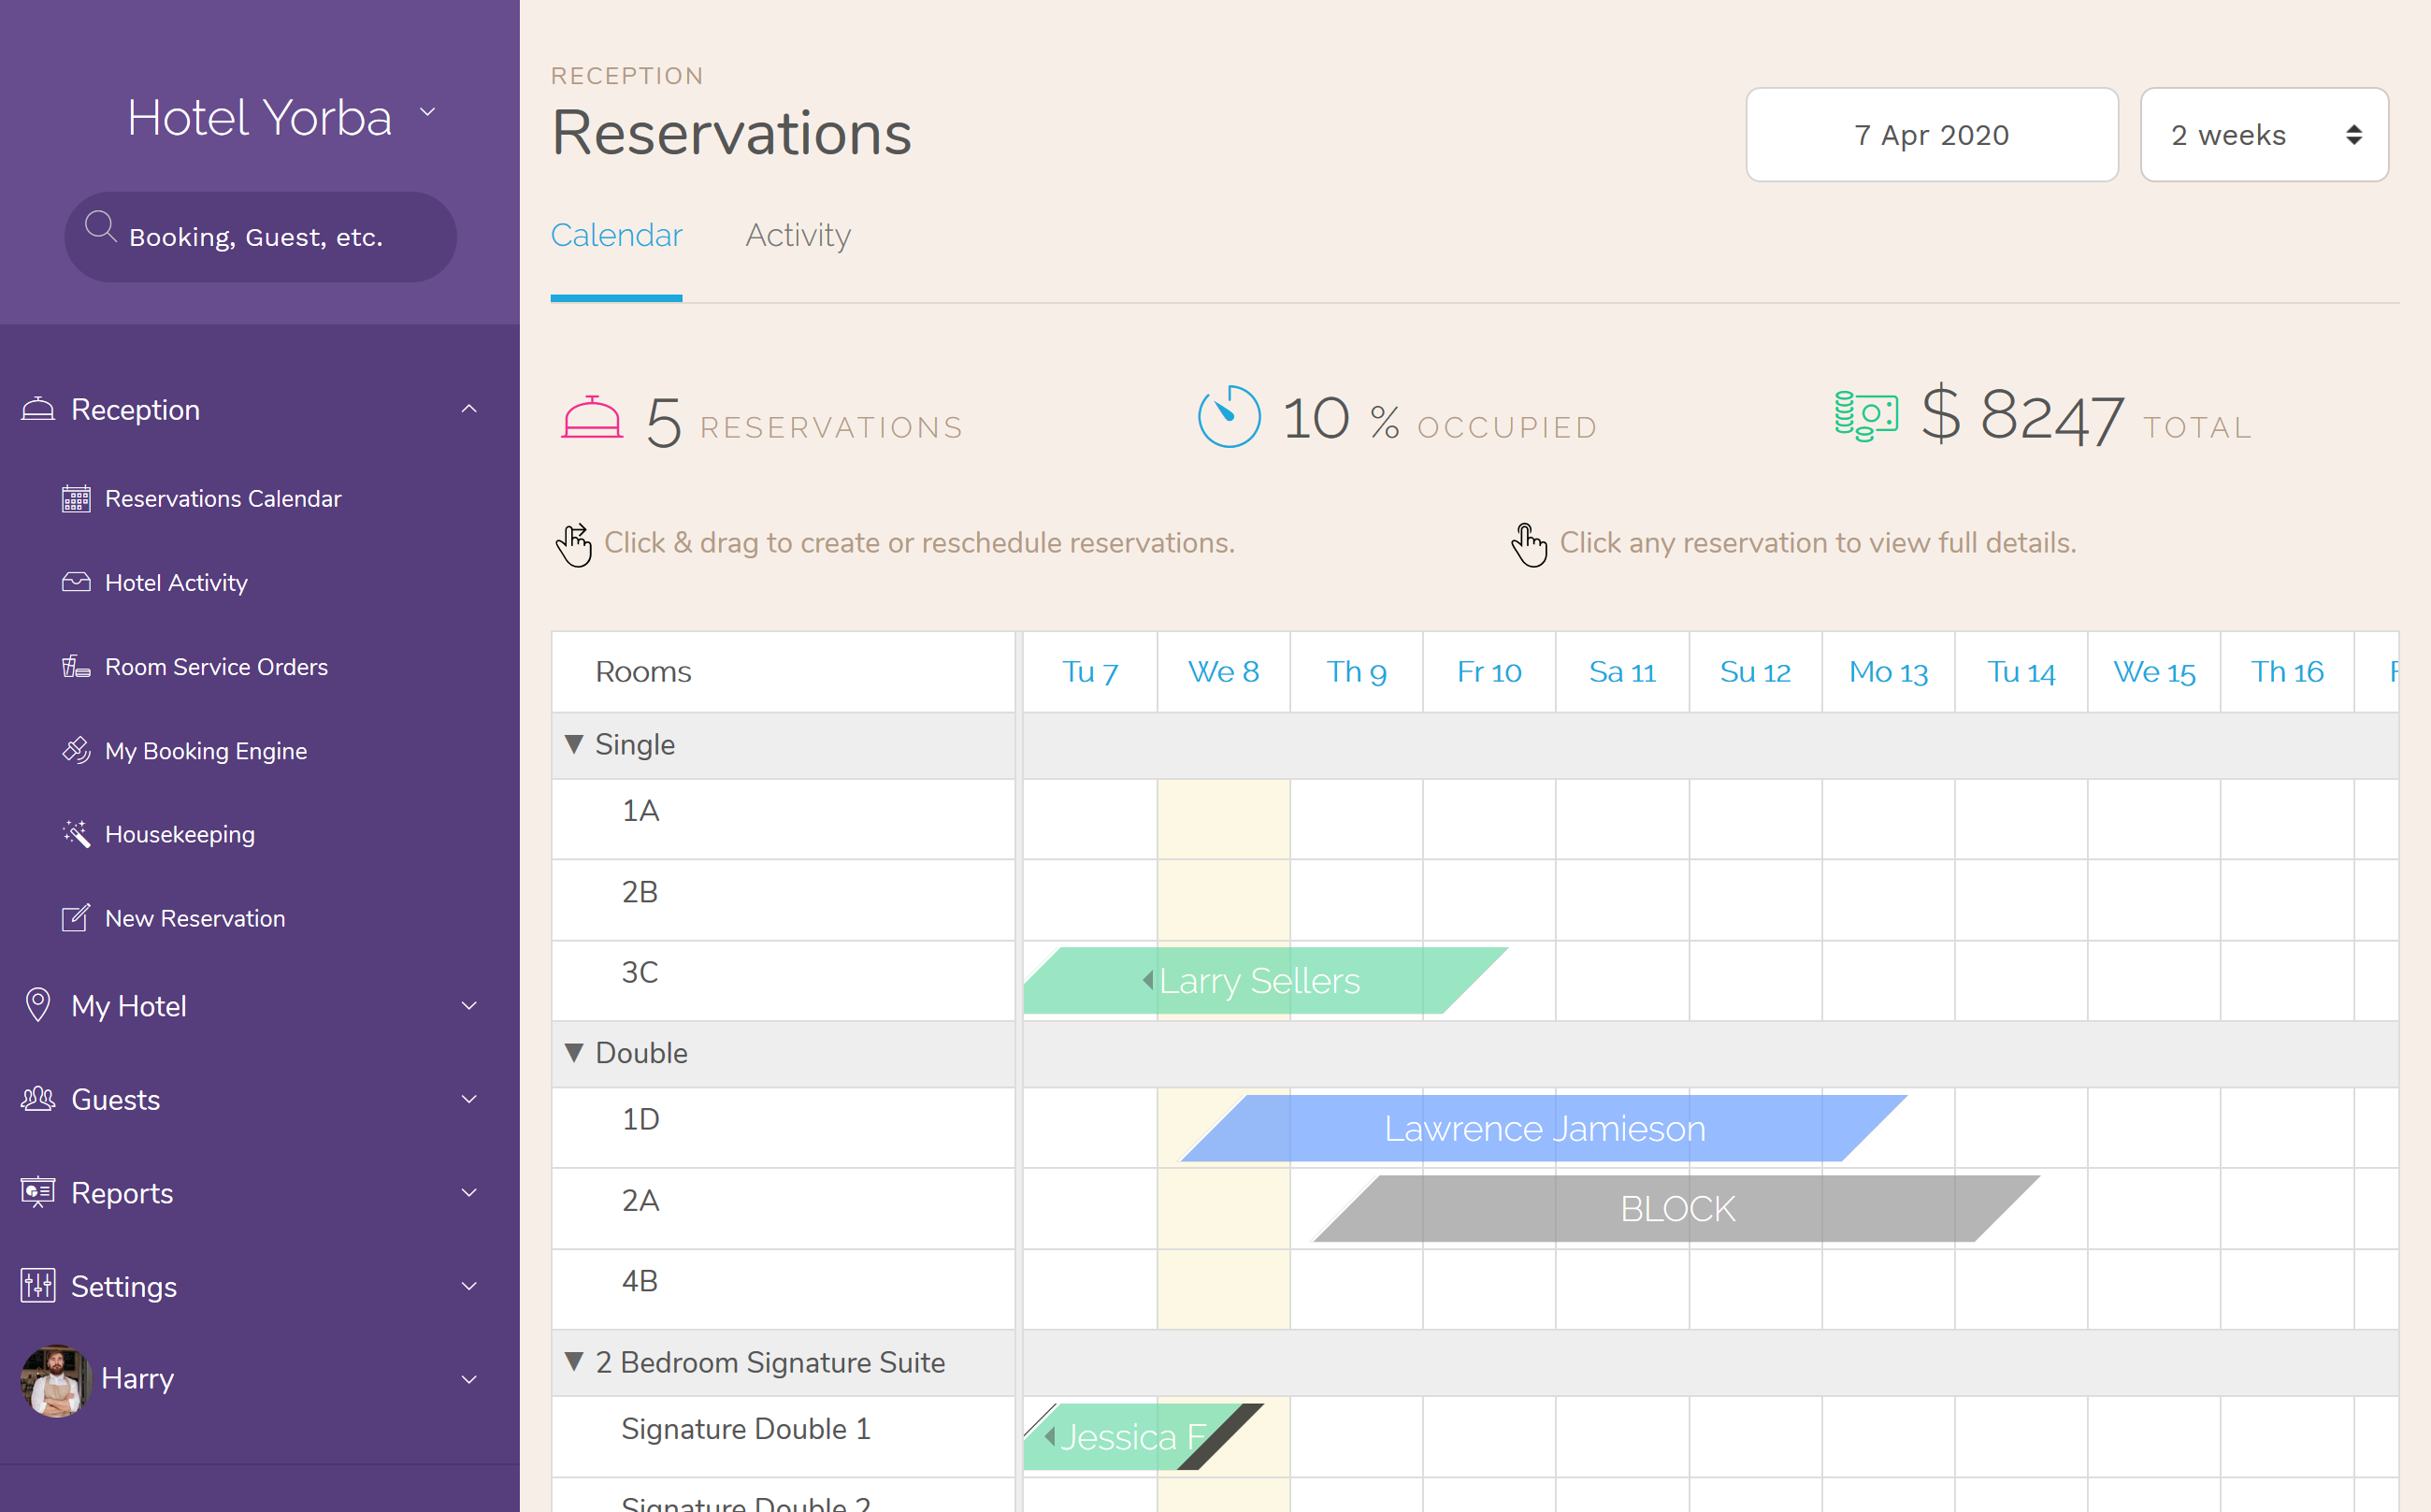
Task: Click the date field showing 7 Apr 2020
Action: (x=1930, y=134)
